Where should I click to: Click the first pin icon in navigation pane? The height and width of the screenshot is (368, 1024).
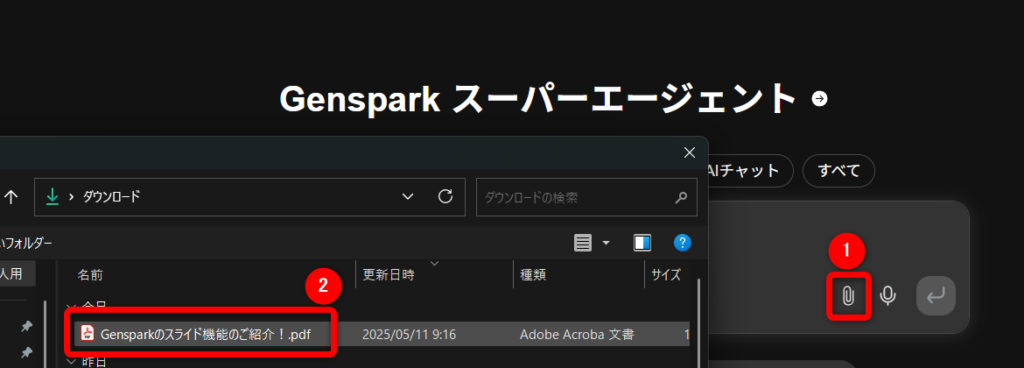click(x=26, y=326)
